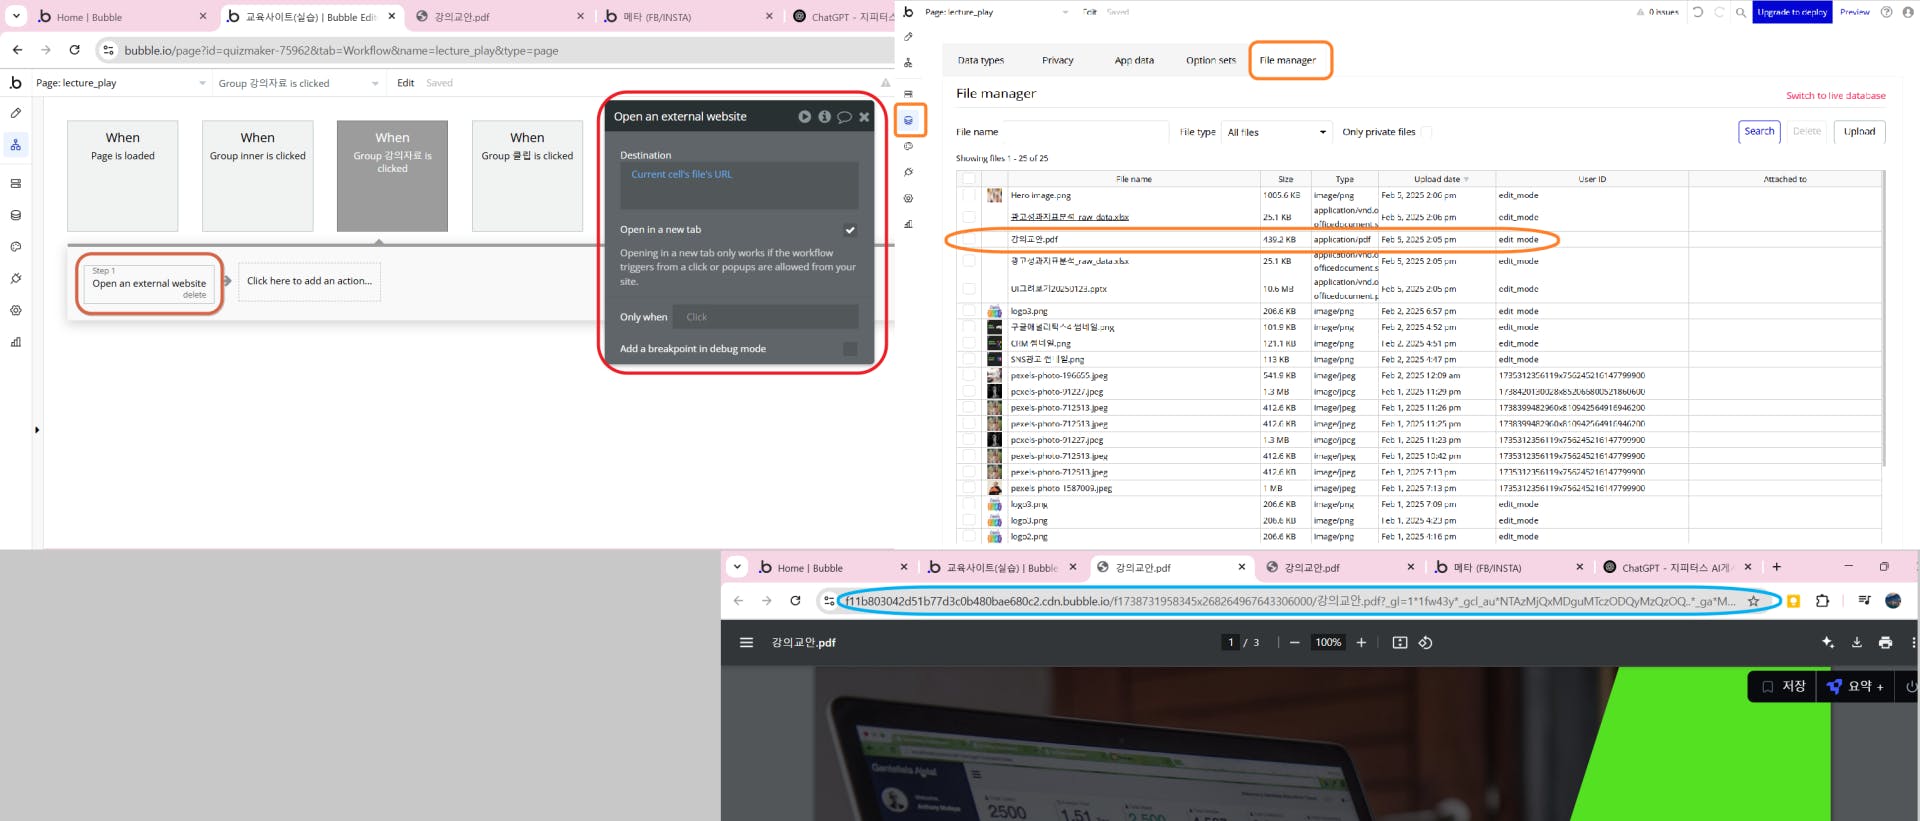Reload the bubble.io workflow editor page

[x=74, y=50]
